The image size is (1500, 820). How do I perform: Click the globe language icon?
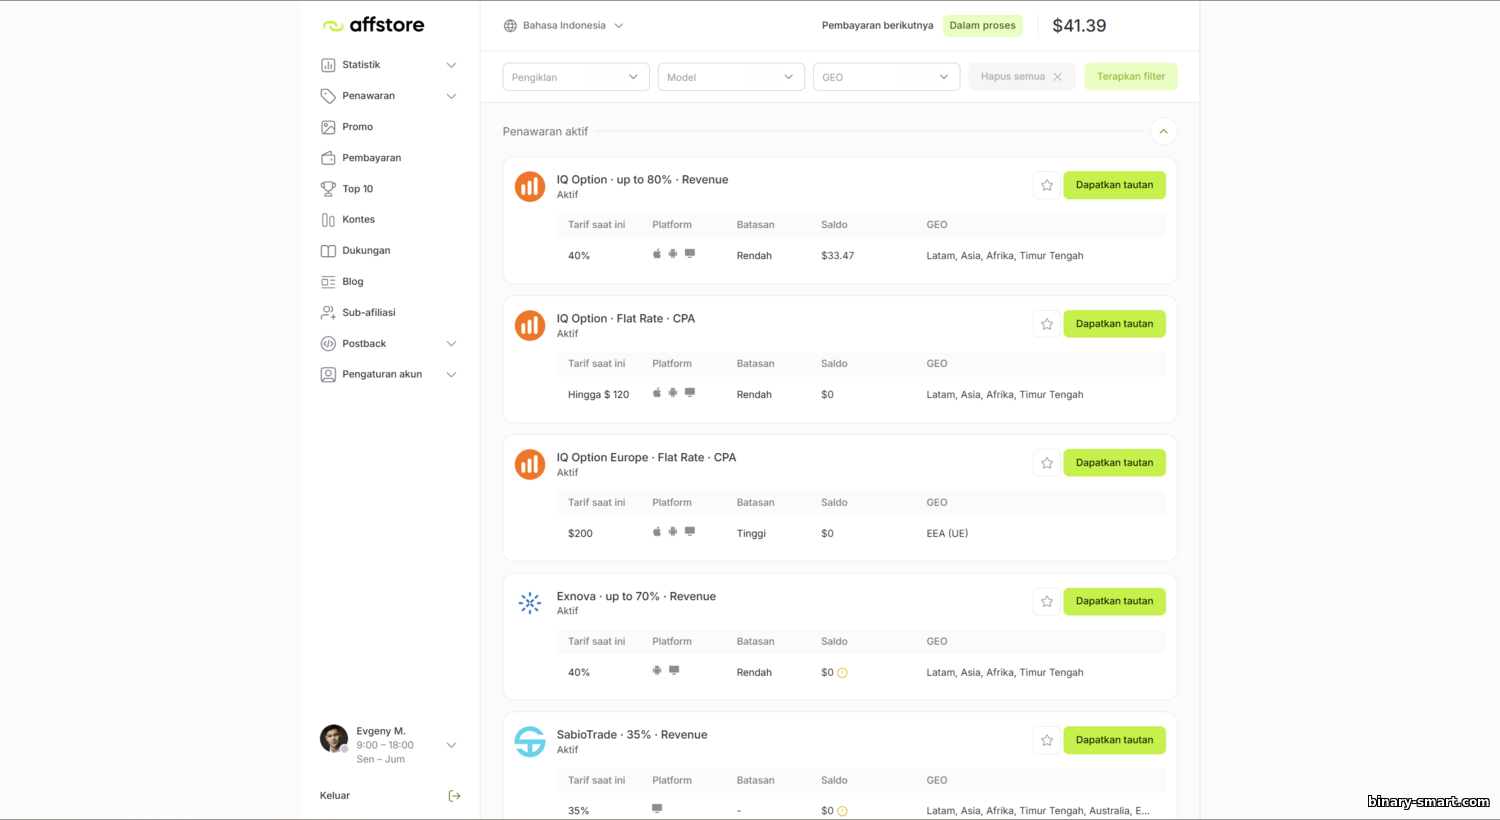(510, 26)
